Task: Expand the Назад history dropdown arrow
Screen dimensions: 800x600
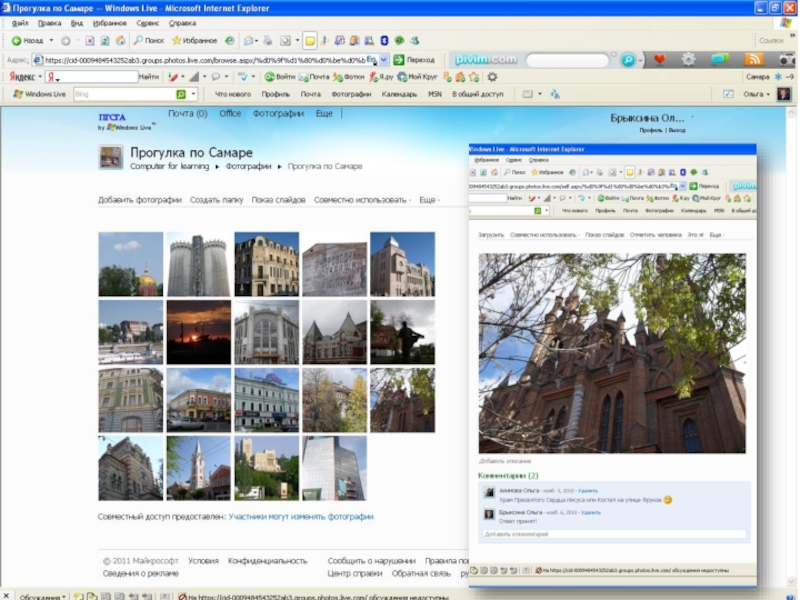Action: (x=51, y=41)
